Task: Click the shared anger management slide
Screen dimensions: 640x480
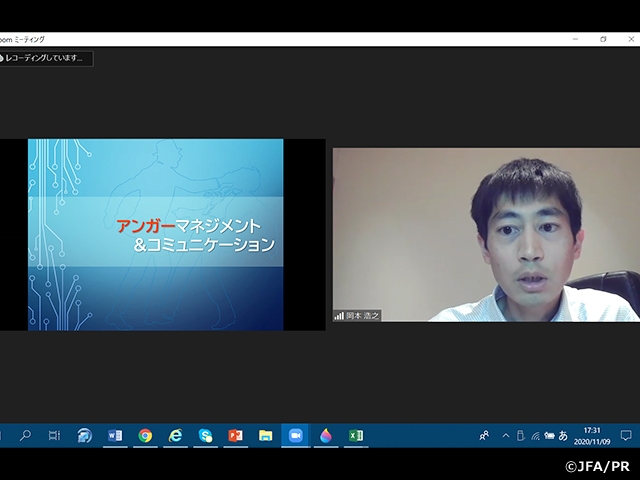Action: 155,234
